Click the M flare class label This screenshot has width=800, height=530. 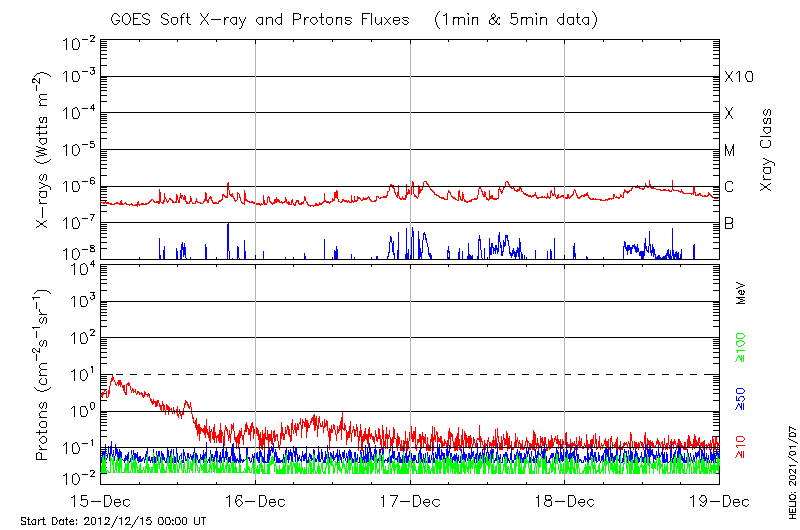(x=730, y=151)
